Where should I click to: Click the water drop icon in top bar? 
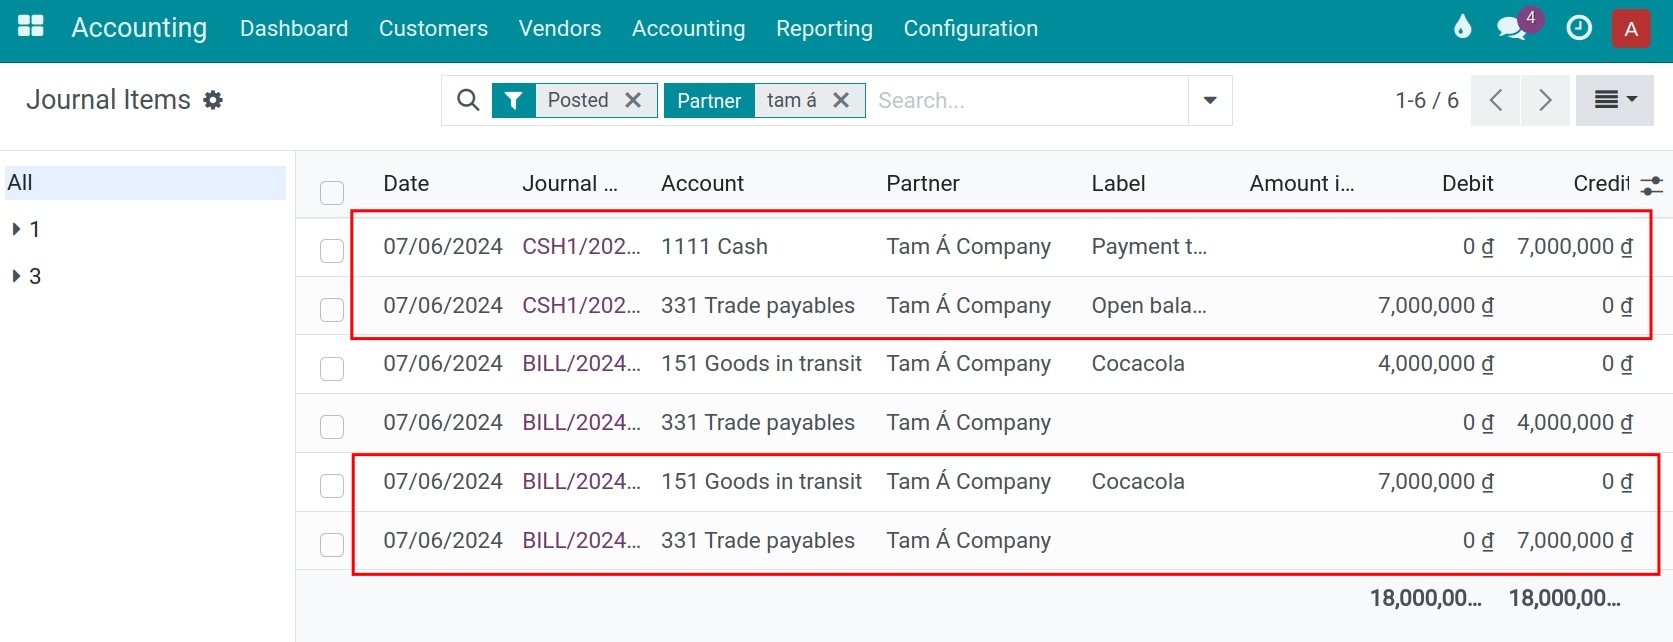point(1462,27)
